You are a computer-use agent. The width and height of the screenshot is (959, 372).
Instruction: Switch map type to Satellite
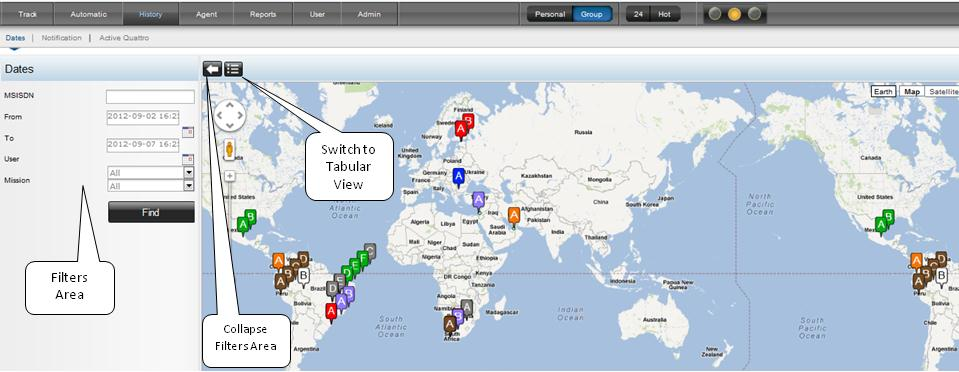point(942,92)
